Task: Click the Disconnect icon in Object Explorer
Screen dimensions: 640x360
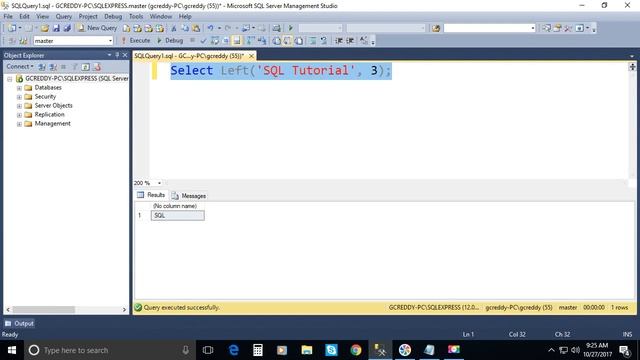Action: pos(53,67)
